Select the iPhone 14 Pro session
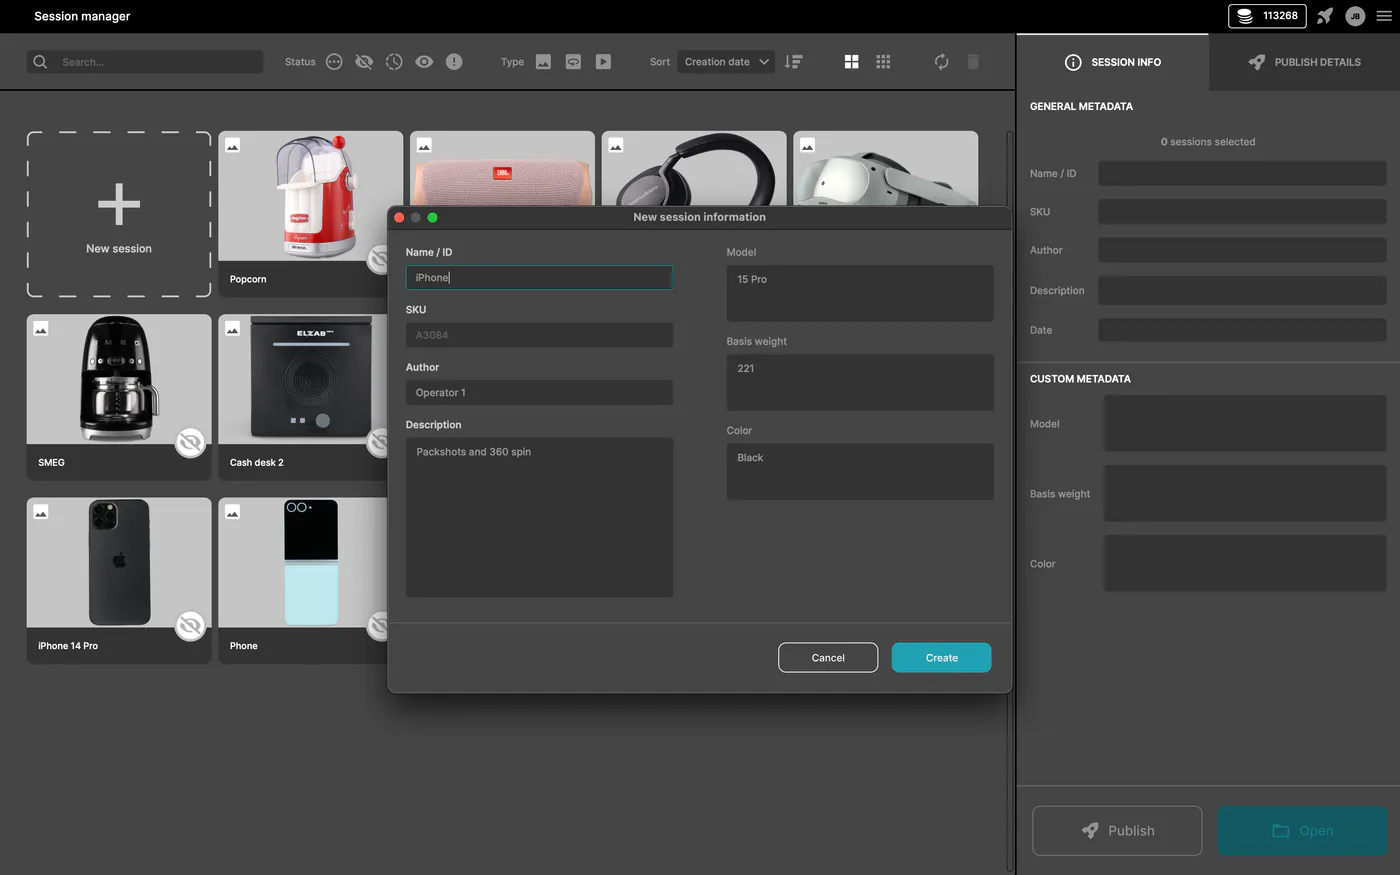This screenshot has height=875, width=1400. point(119,580)
